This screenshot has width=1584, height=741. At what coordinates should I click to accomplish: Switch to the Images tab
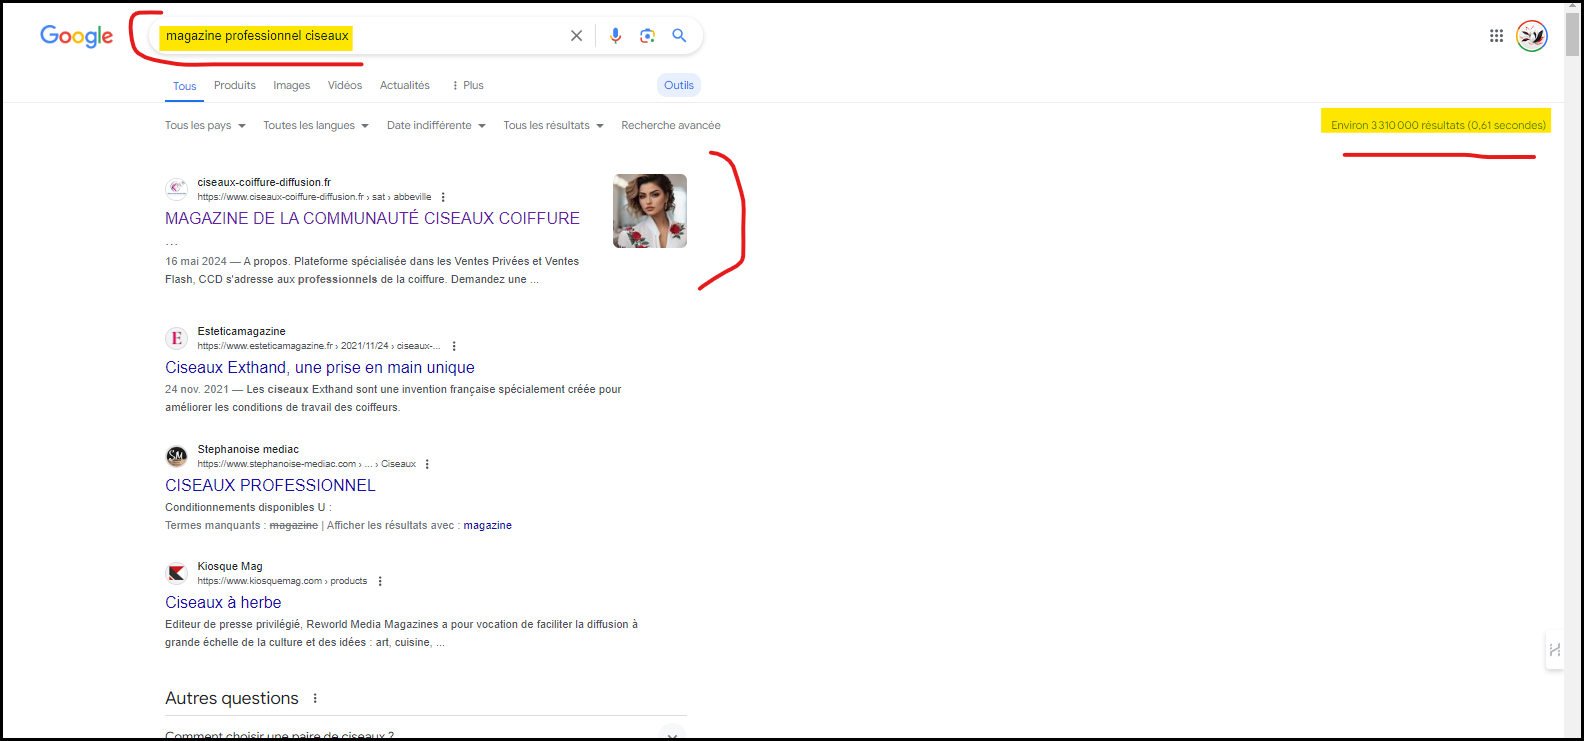291,86
